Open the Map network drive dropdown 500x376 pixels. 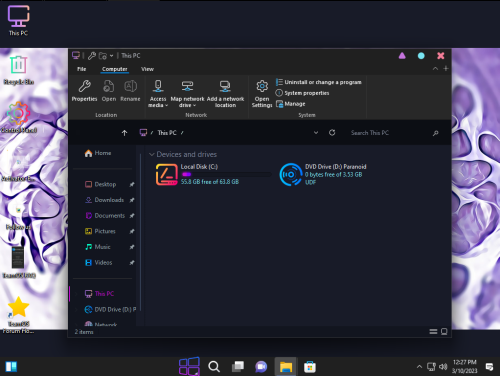tap(187, 94)
